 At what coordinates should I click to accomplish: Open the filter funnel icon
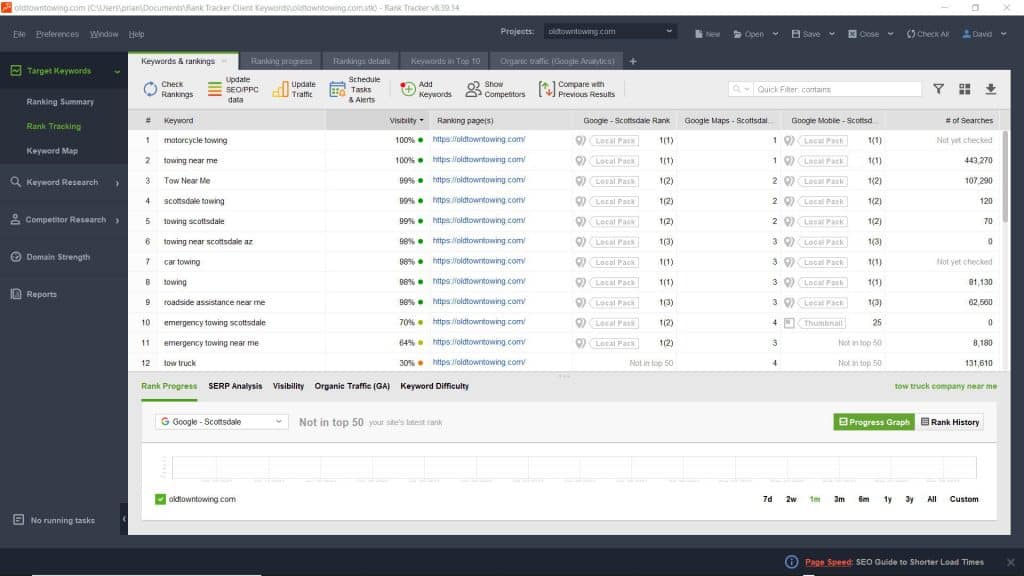(938, 89)
